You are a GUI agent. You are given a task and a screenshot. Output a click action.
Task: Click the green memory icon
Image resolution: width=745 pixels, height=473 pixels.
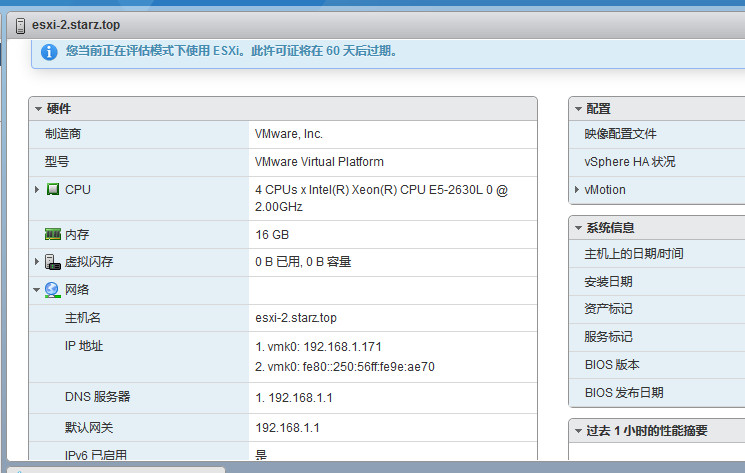[x=53, y=234]
